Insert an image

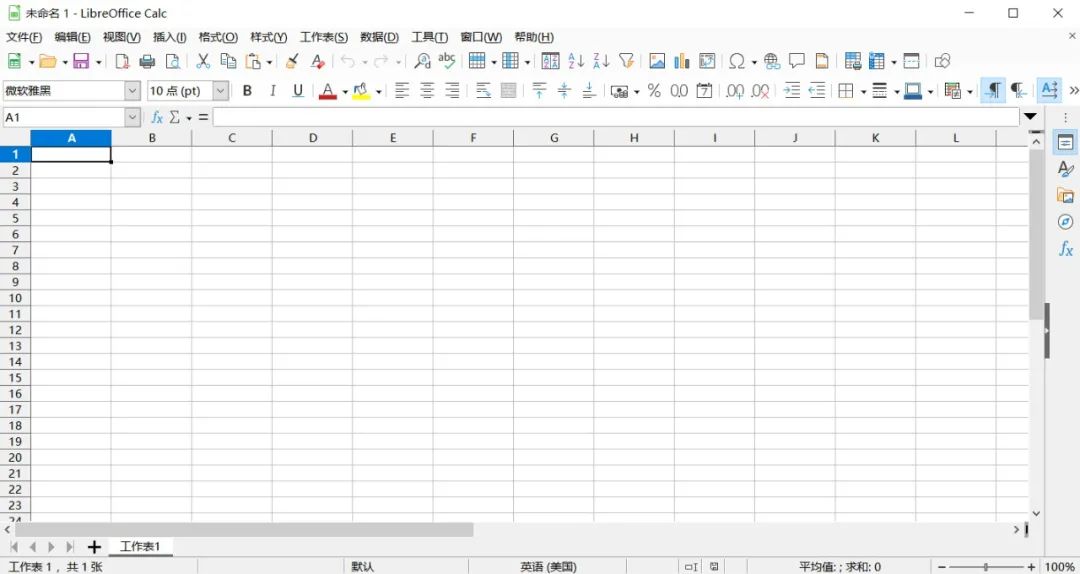tap(657, 61)
